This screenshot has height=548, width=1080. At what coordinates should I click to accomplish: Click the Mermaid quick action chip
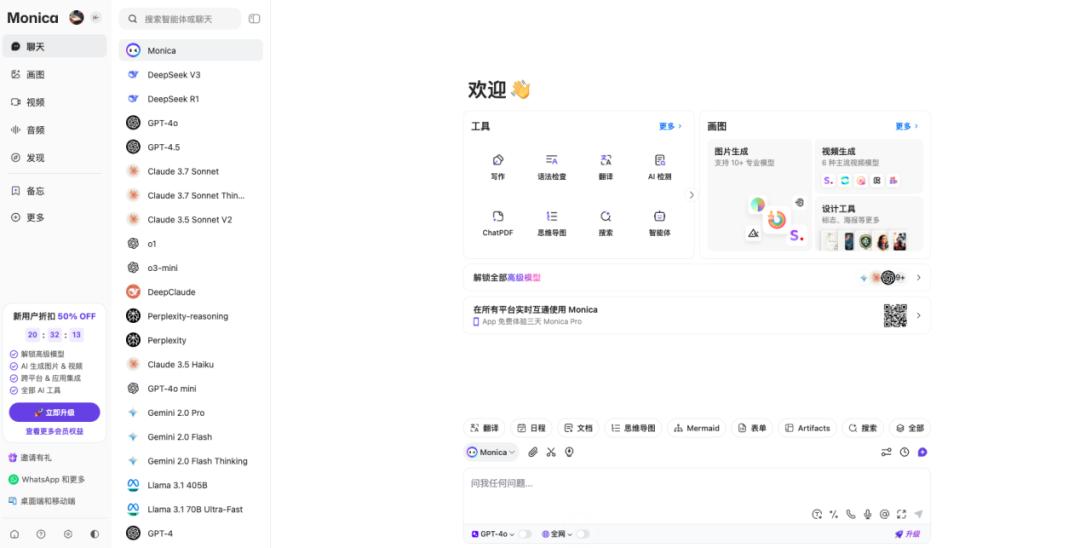tap(696, 428)
